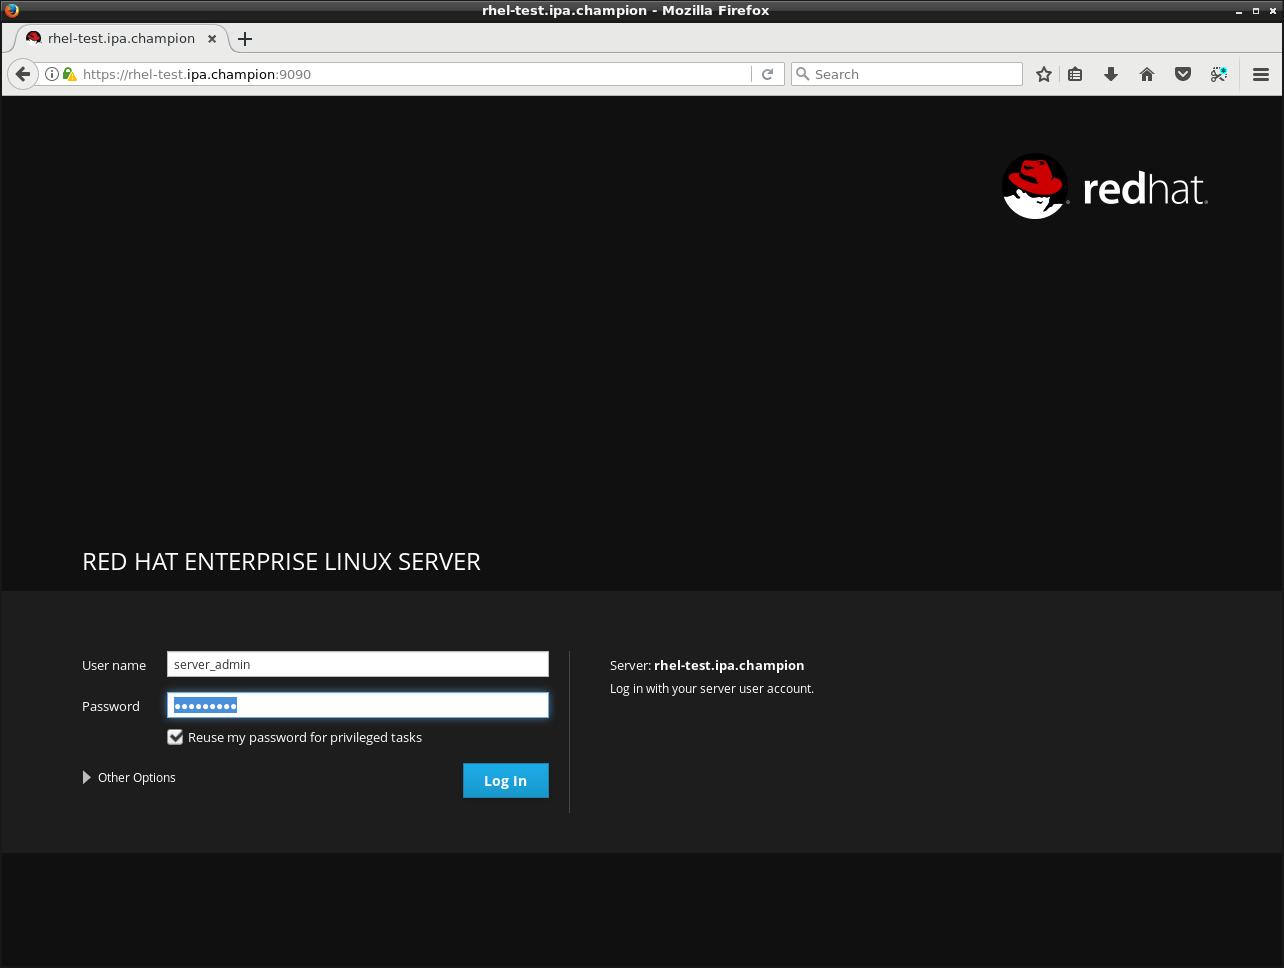
Task: Open the Downloads arrow icon
Action: click(1111, 74)
